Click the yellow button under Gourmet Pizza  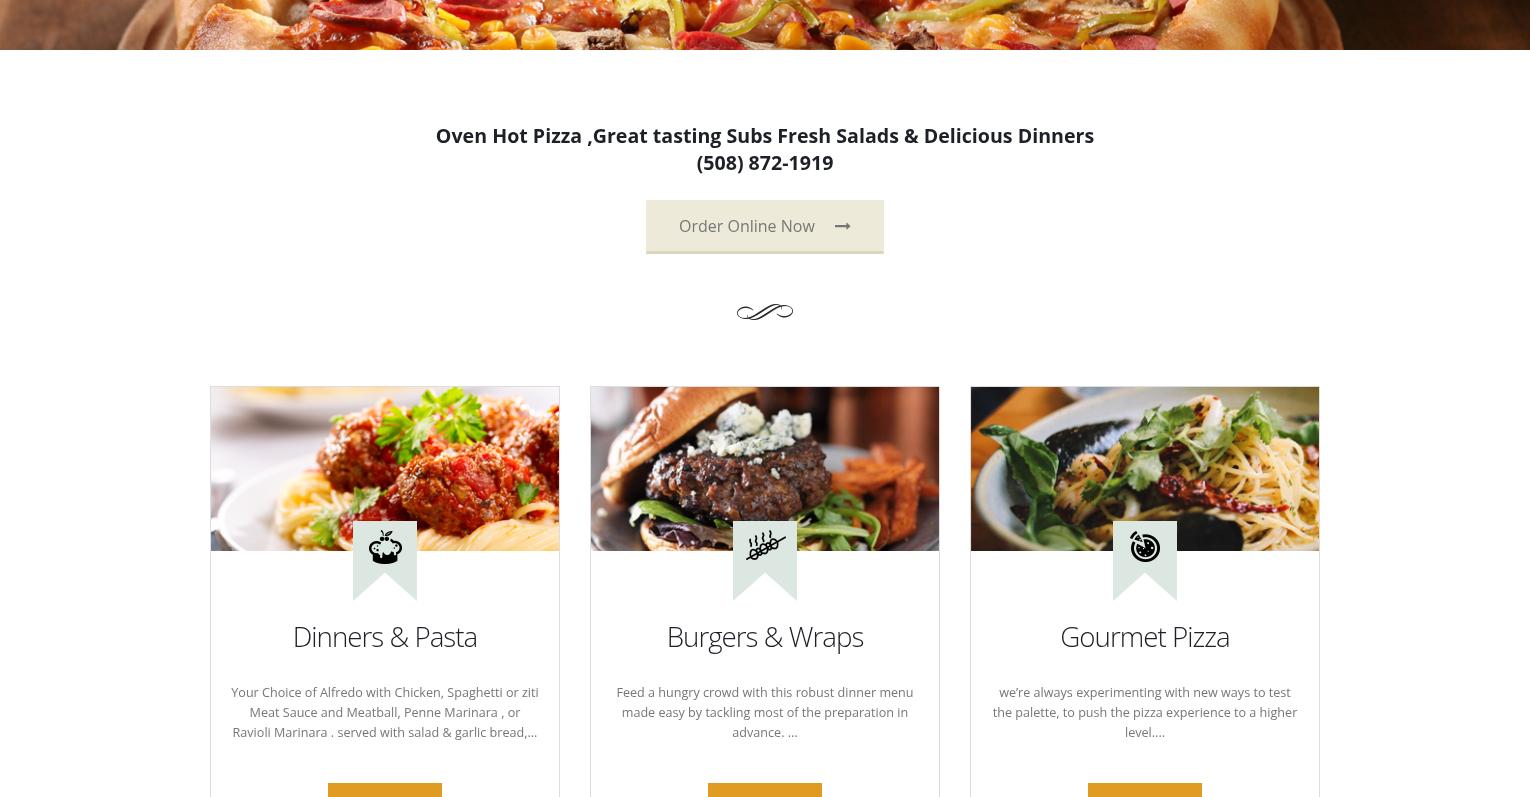[x=1145, y=790]
